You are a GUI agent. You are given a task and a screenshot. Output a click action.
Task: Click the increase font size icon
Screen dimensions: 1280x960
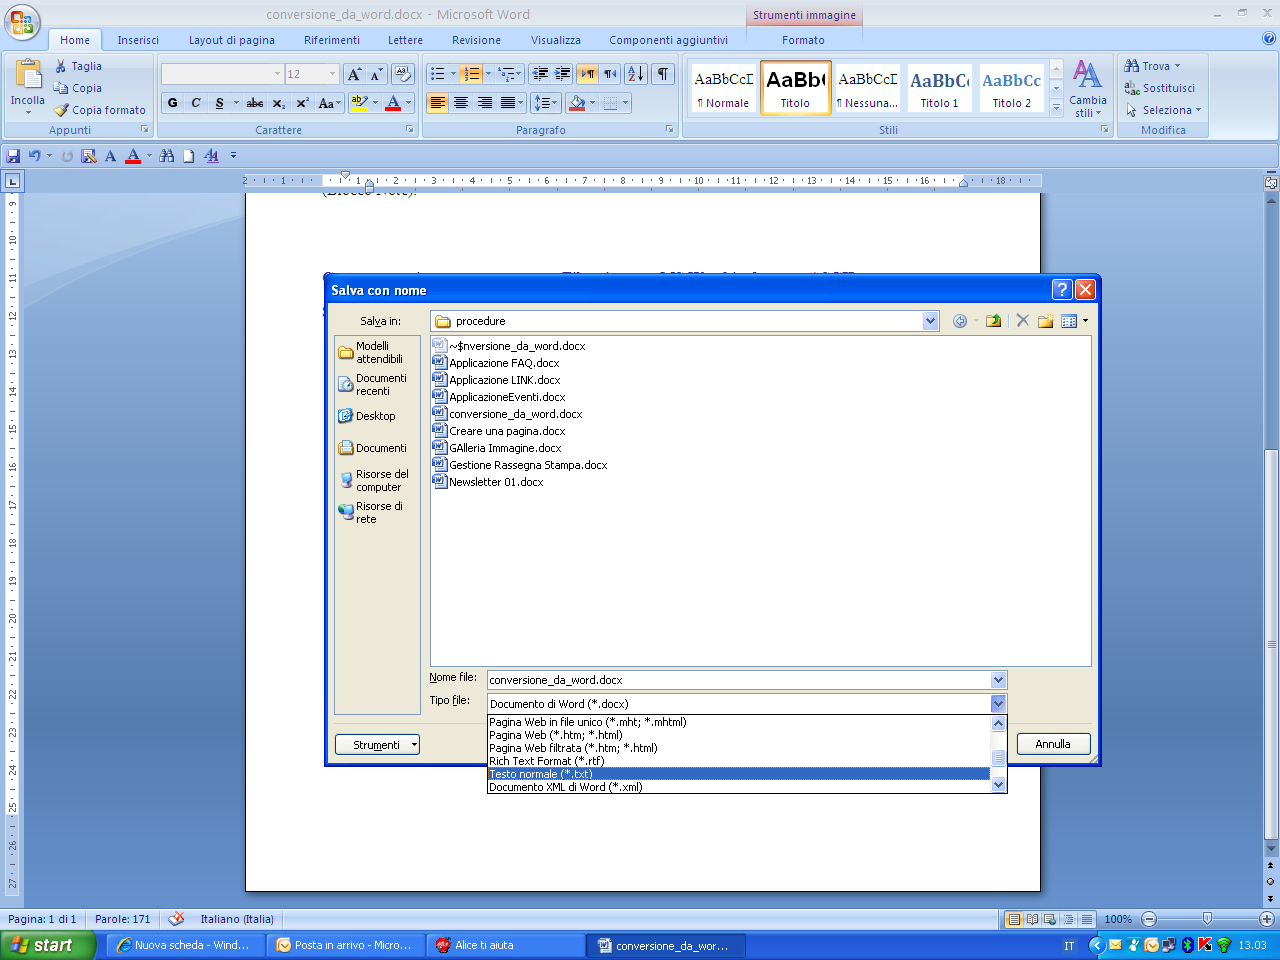coord(354,74)
